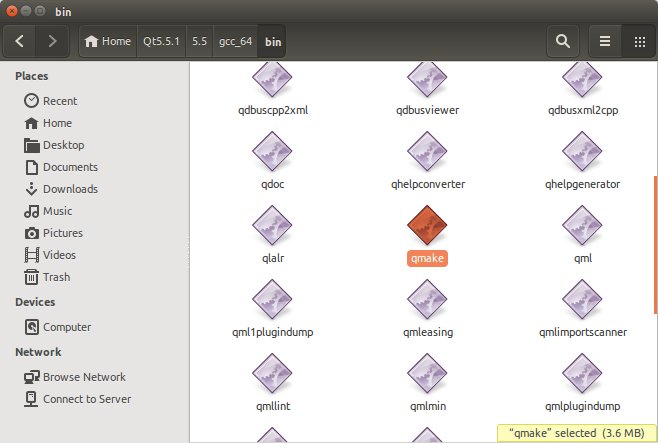658x443 pixels.
Task: Click the qmlimportscanner file name label
Action: tap(583, 332)
